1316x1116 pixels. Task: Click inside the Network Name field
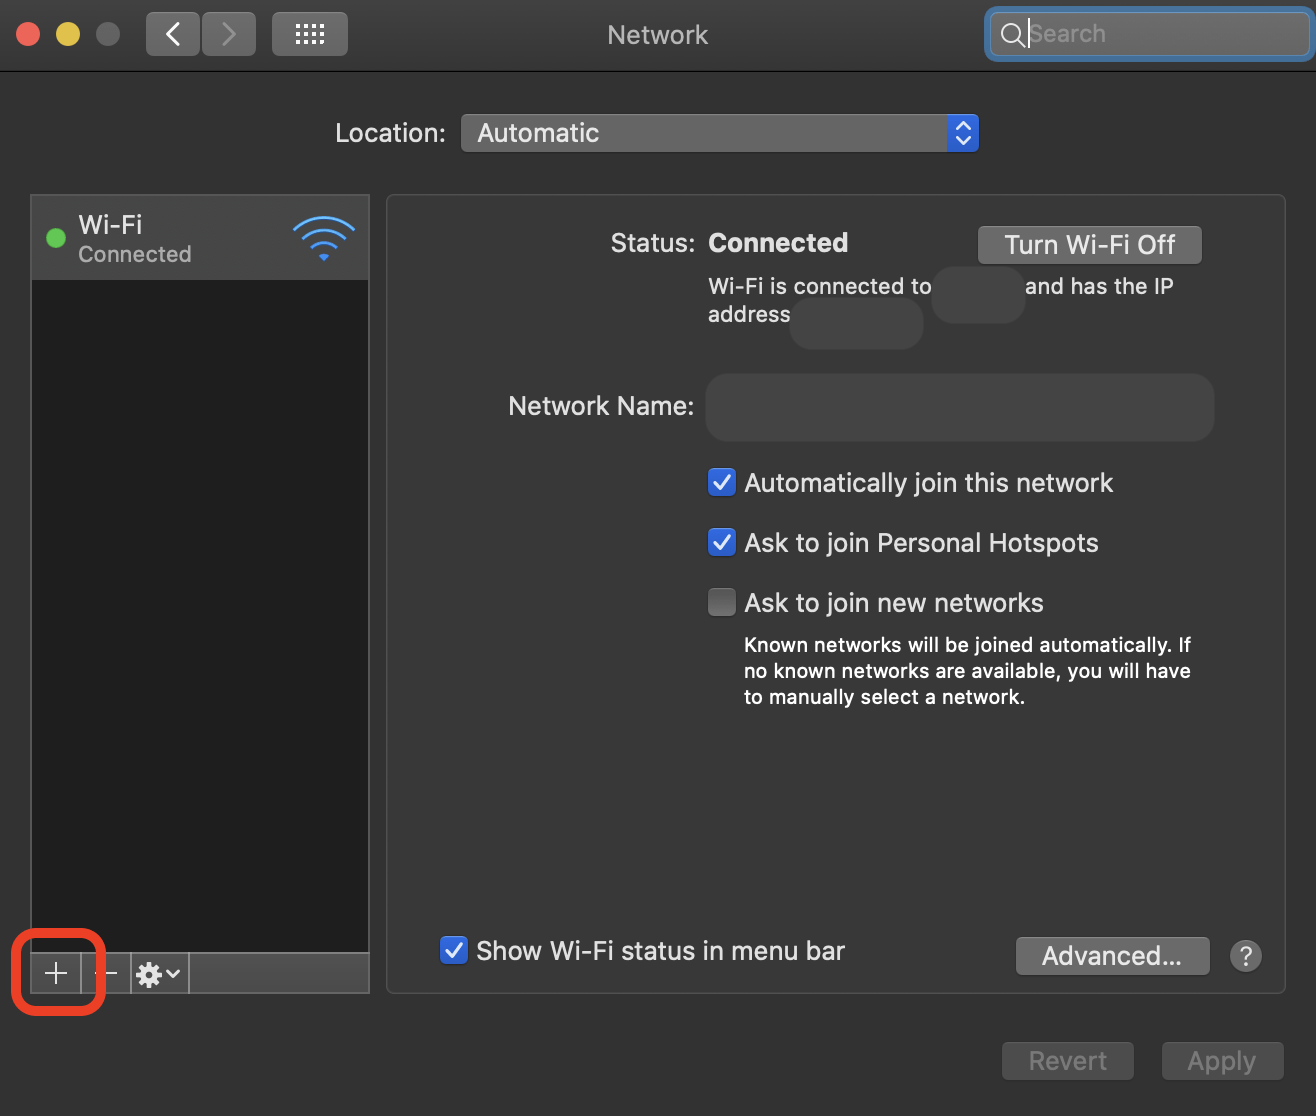959,407
